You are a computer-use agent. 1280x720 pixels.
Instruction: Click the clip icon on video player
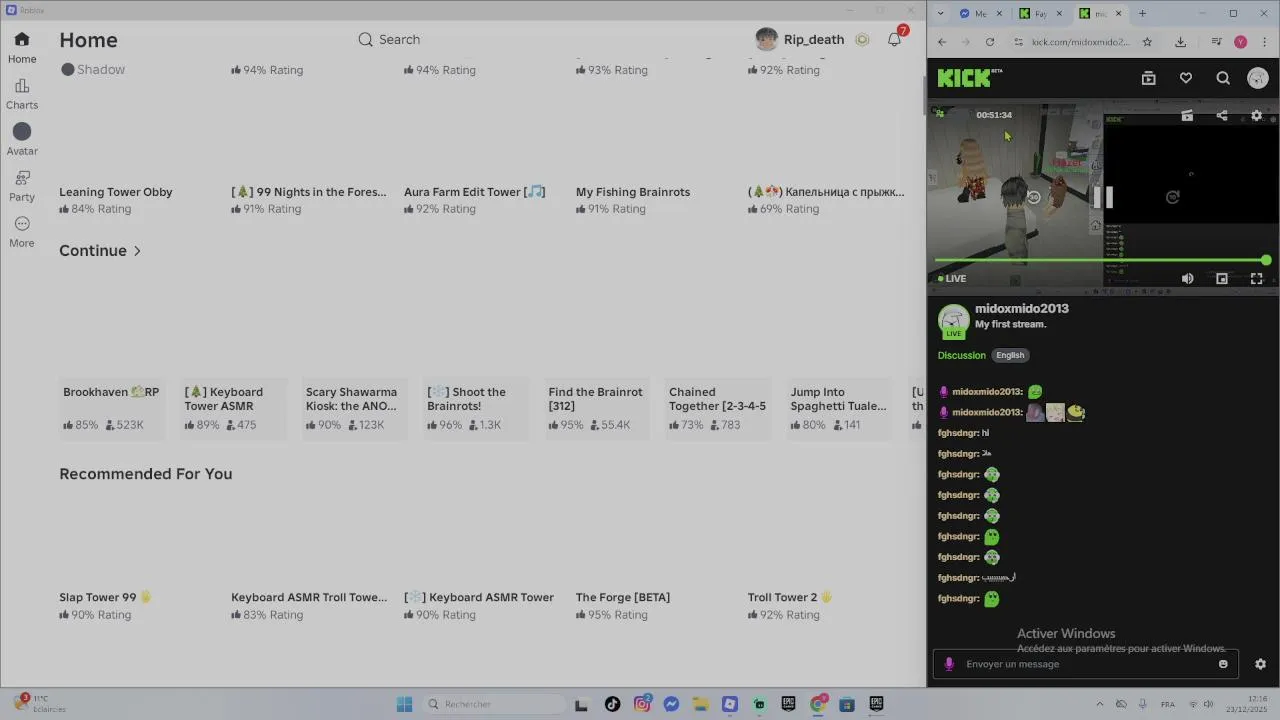point(1187,116)
